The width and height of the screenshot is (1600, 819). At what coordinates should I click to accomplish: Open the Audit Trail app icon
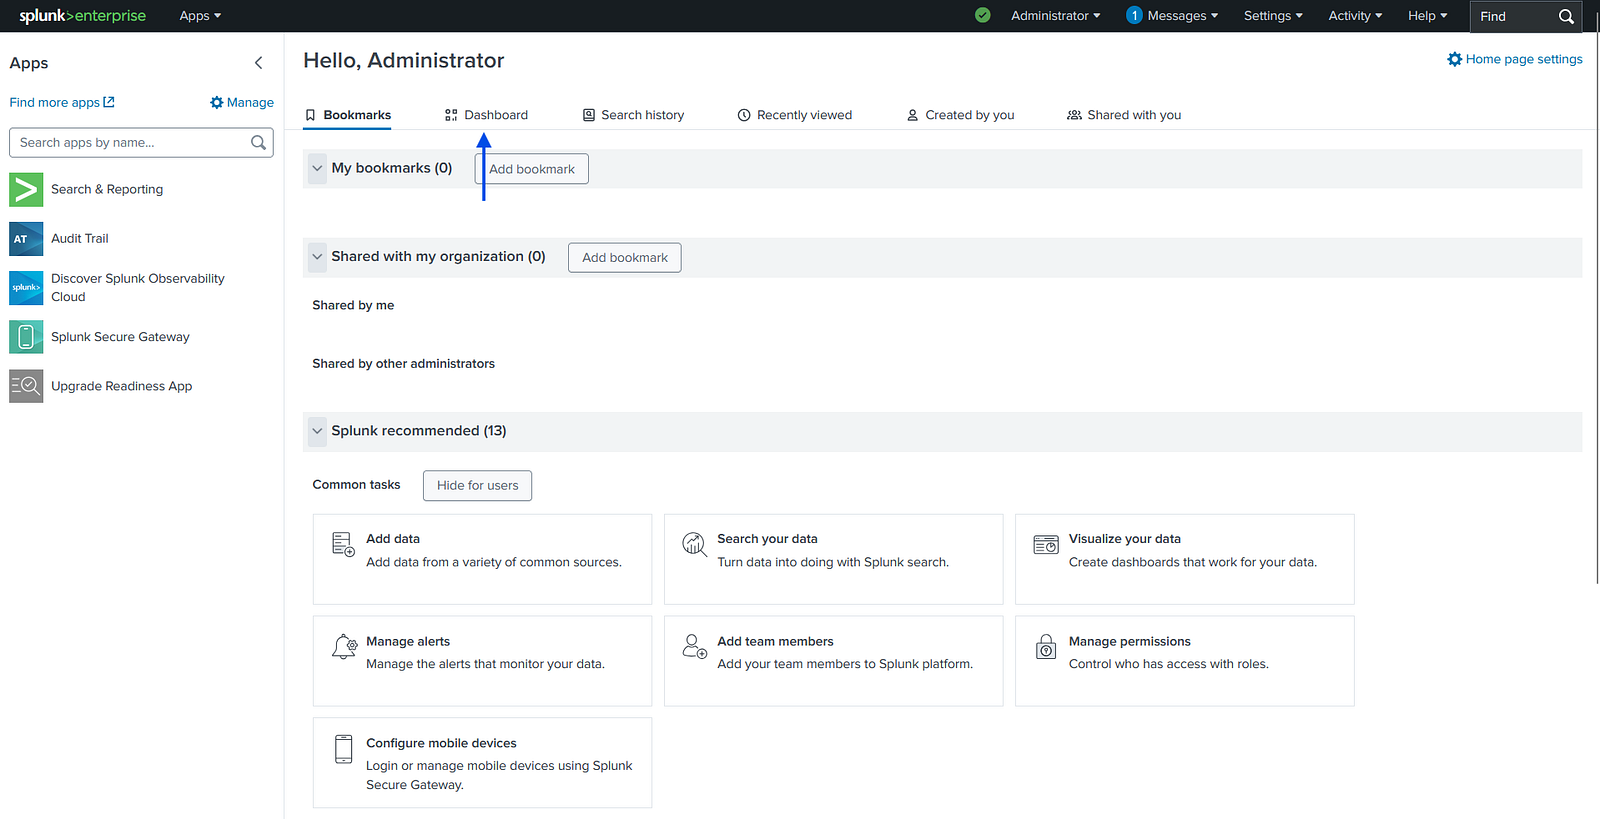[26, 239]
